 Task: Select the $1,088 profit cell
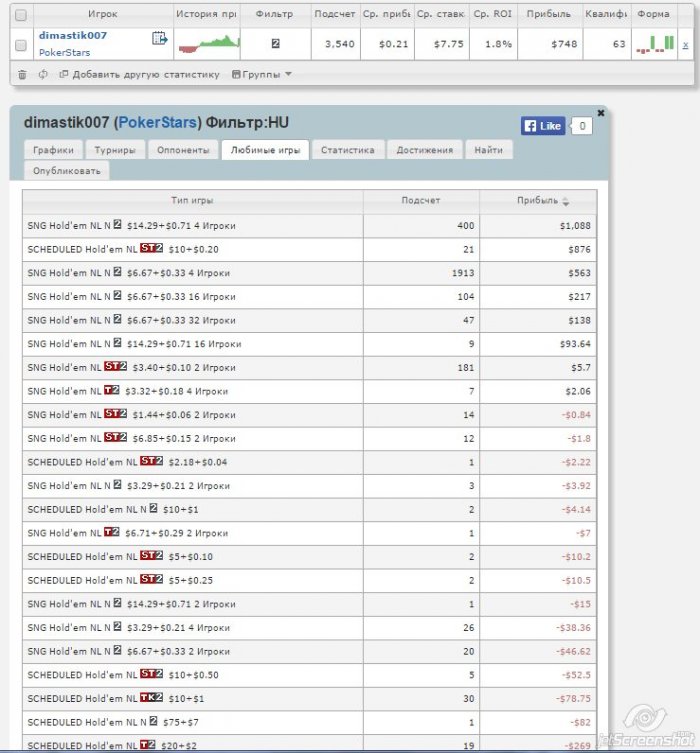coord(538,226)
